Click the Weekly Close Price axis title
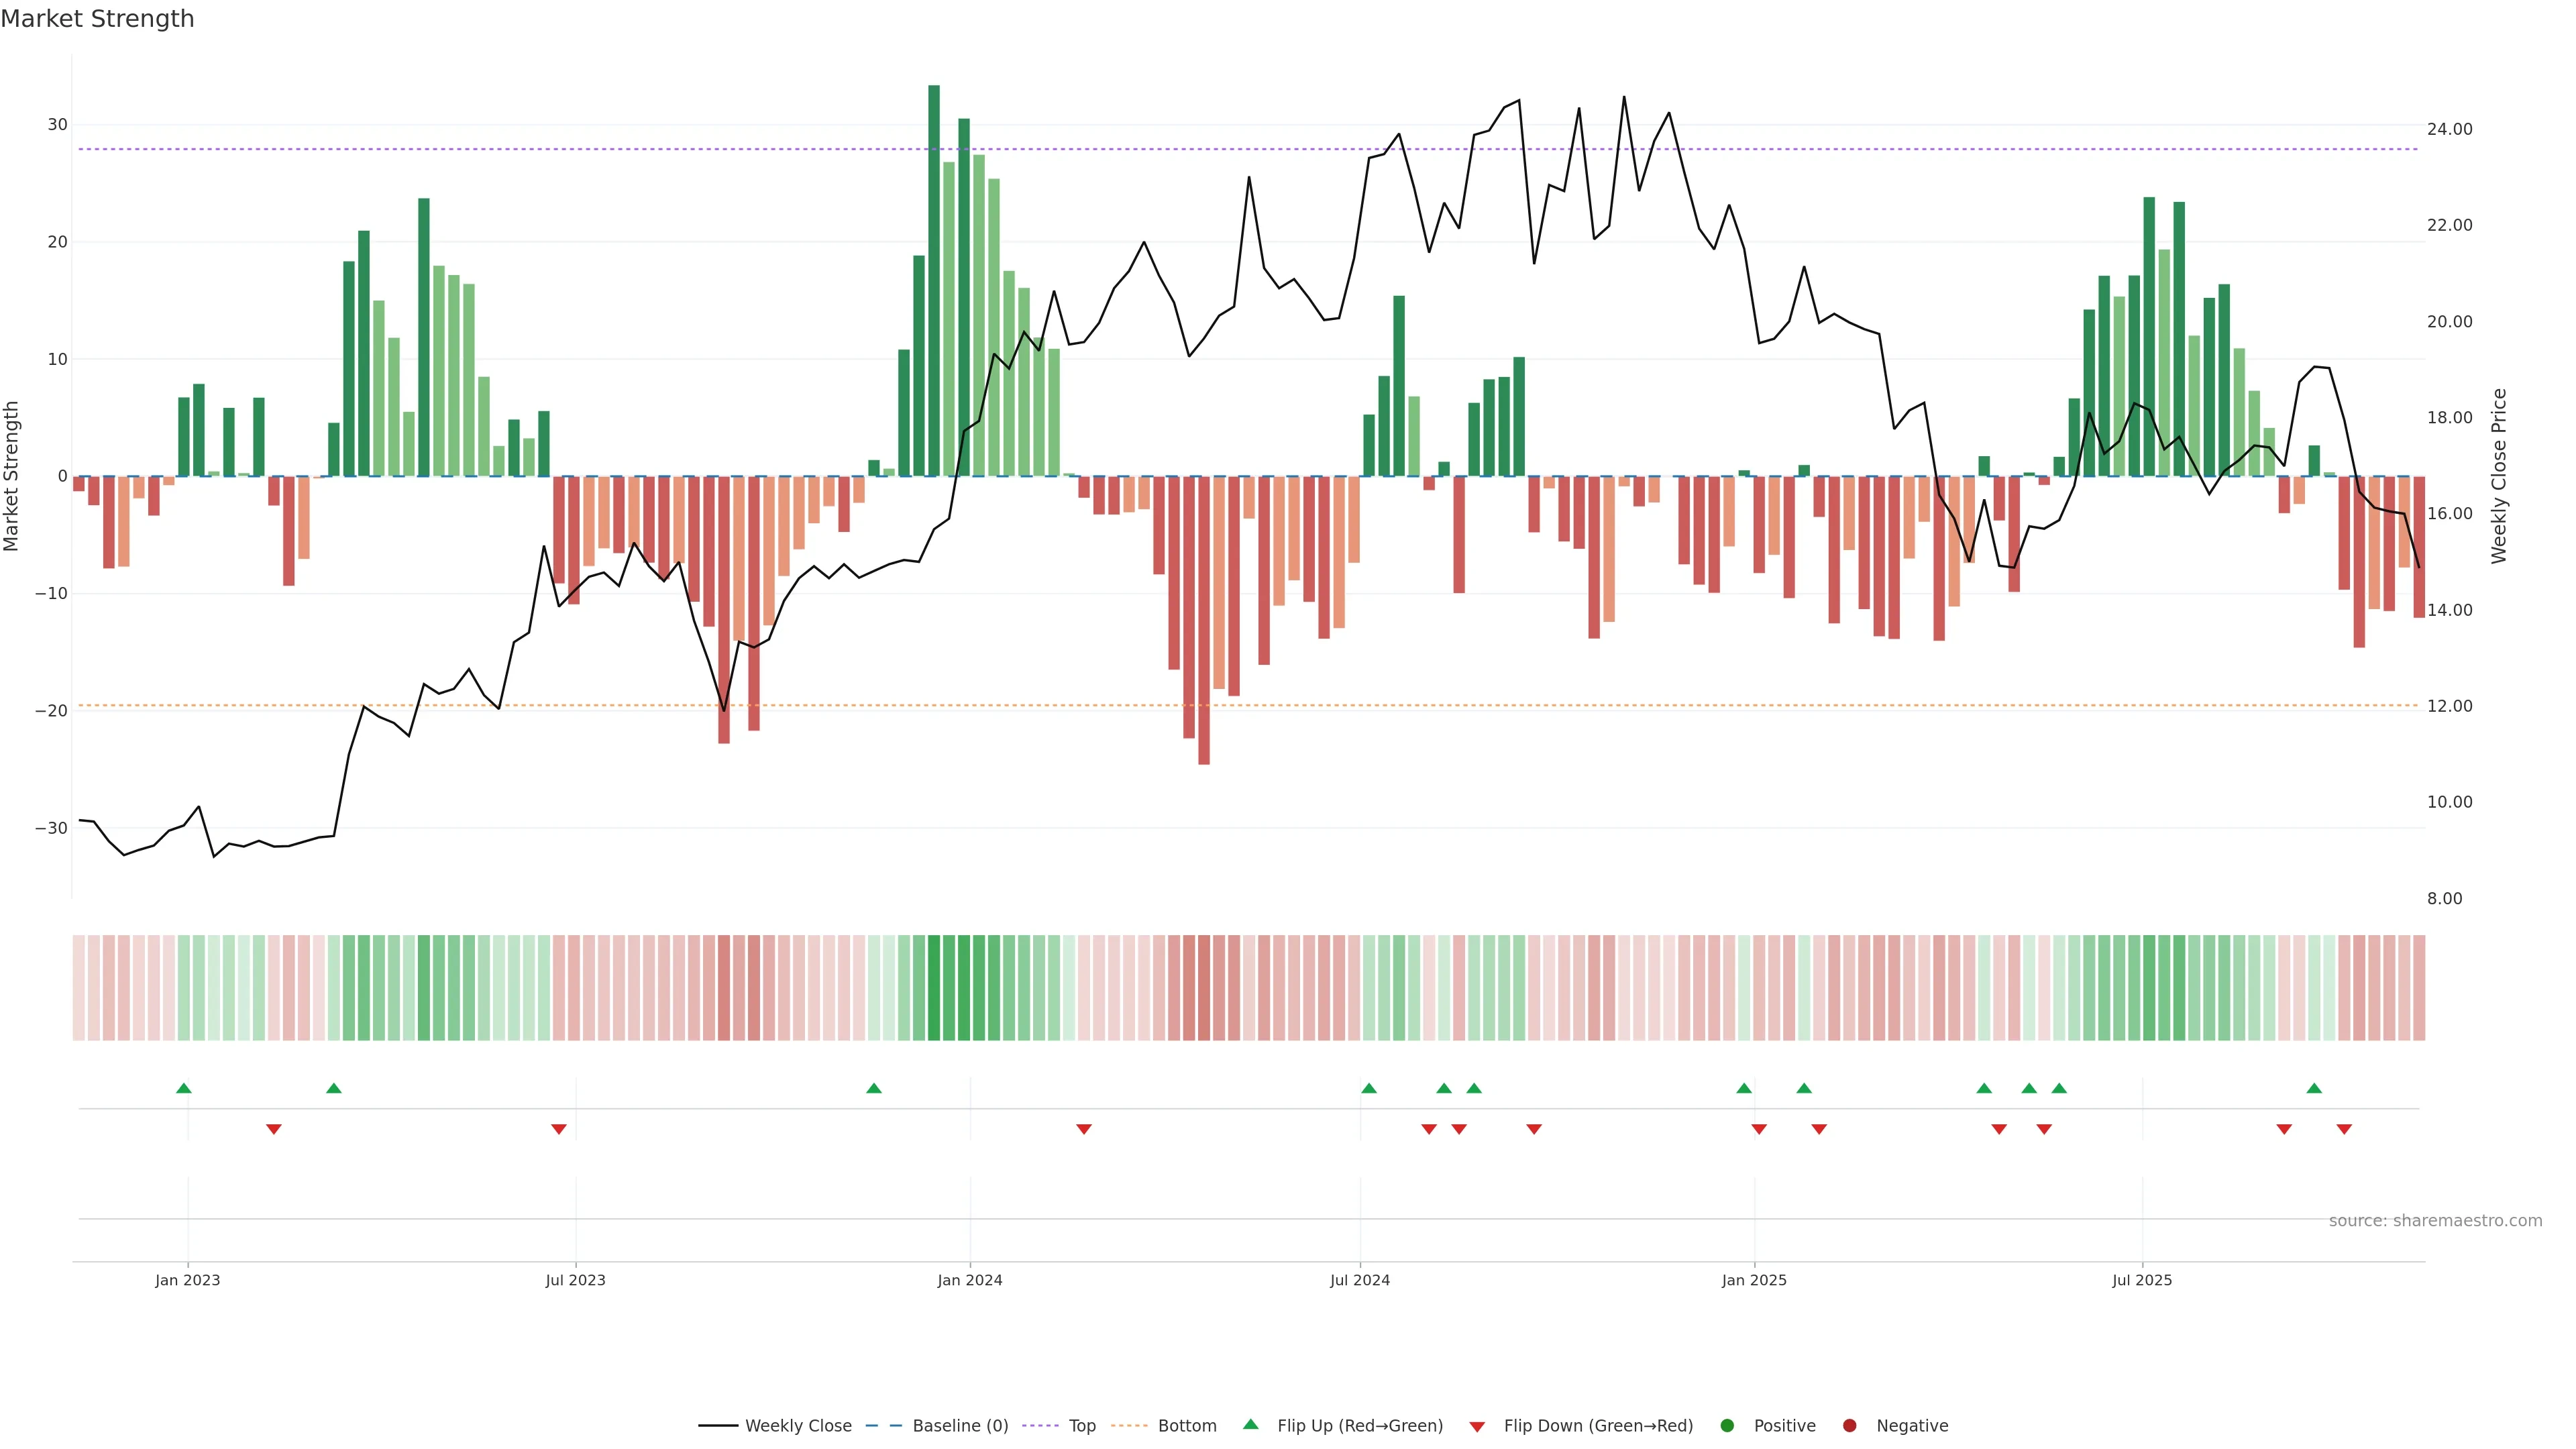The height and width of the screenshot is (1449, 2576). [2499, 476]
